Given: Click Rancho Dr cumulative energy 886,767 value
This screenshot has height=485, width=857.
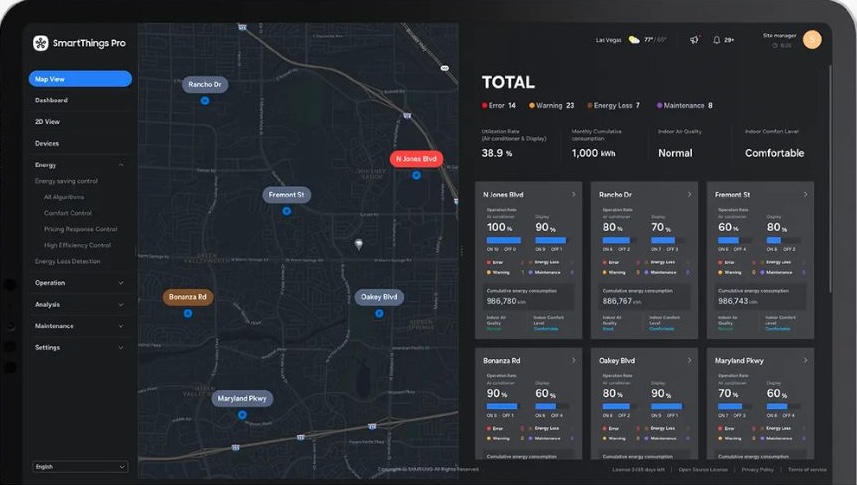Looking at the screenshot, I should coord(618,301).
